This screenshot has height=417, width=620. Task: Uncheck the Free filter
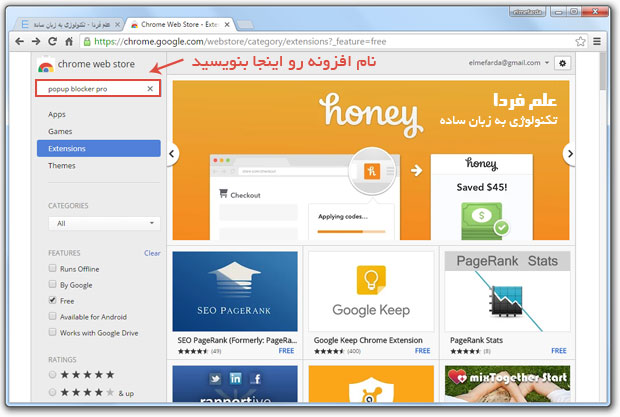click(x=53, y=300)
